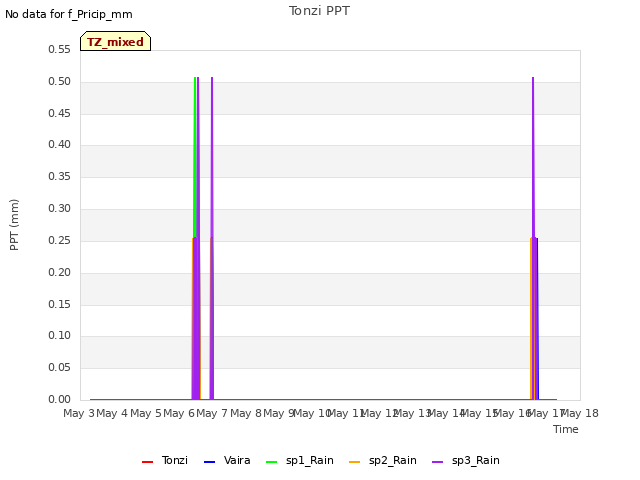Click the 0.15 y-axis tick label
640x480 pixels.
[59, 304]
